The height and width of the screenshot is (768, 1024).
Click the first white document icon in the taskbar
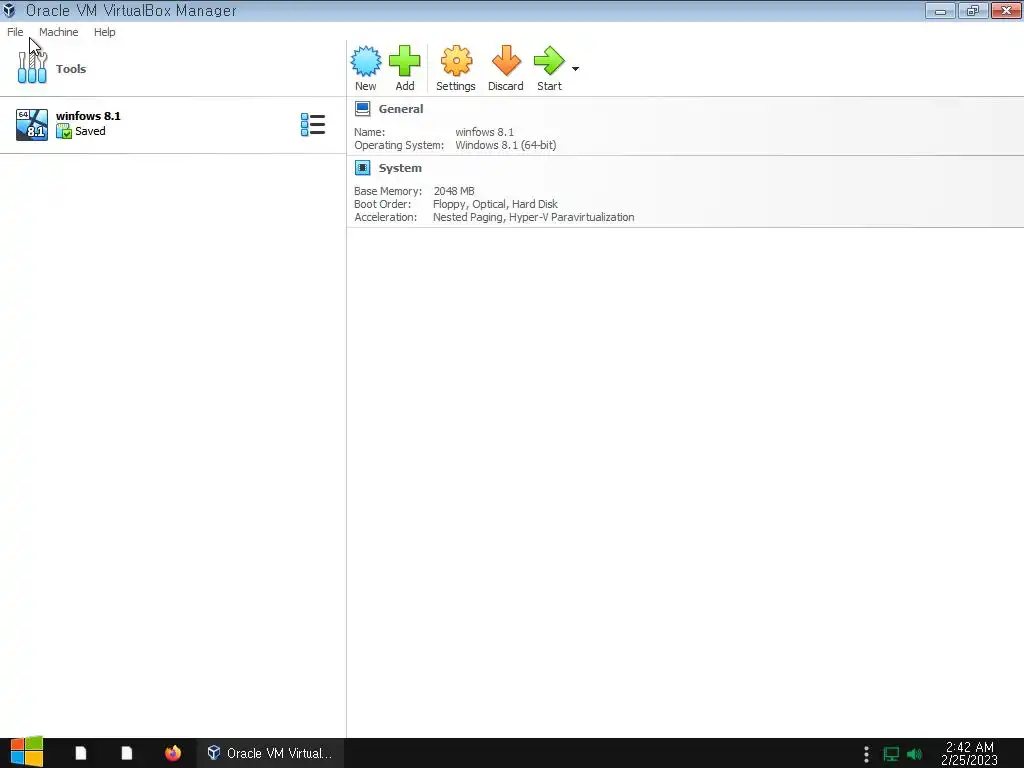pyautogui.click(x=81, y=753)
